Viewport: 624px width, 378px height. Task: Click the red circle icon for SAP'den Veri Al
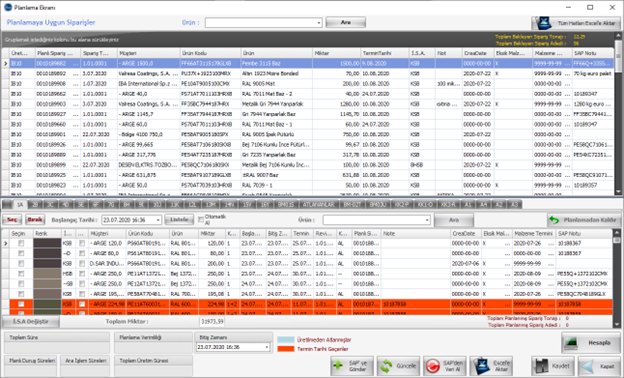[433, 366]
